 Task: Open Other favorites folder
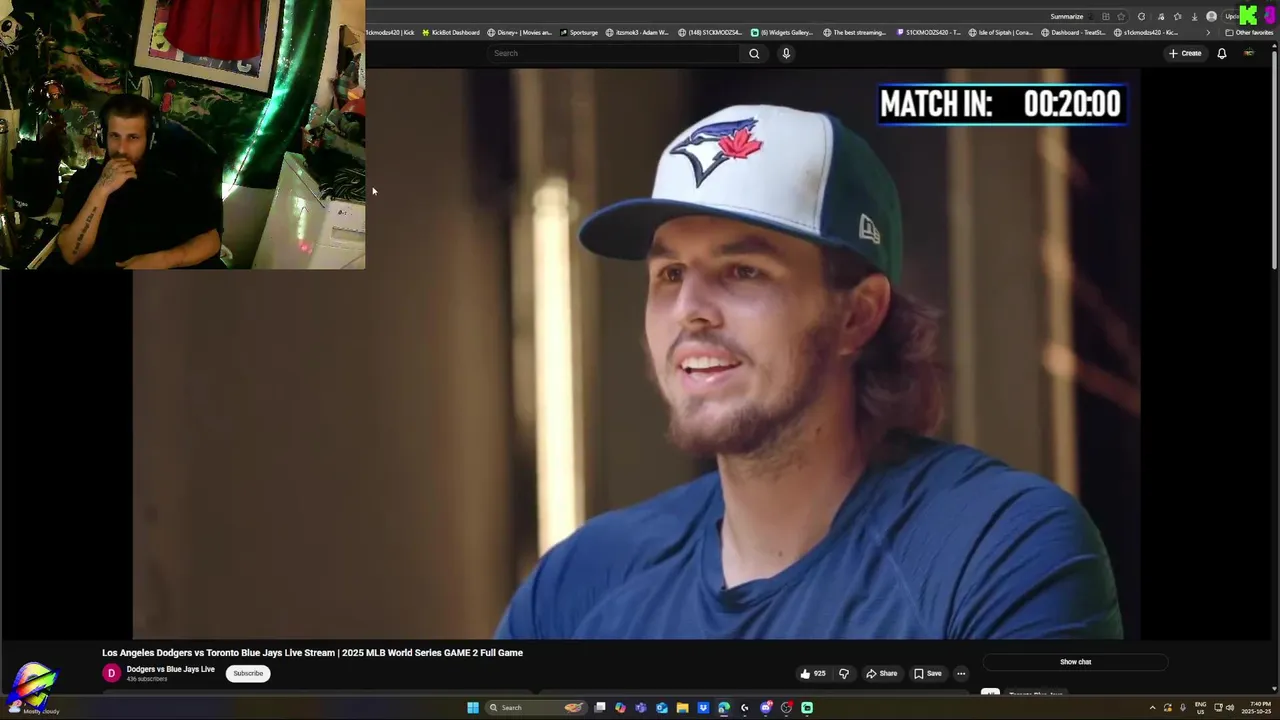coord(1249,33)
